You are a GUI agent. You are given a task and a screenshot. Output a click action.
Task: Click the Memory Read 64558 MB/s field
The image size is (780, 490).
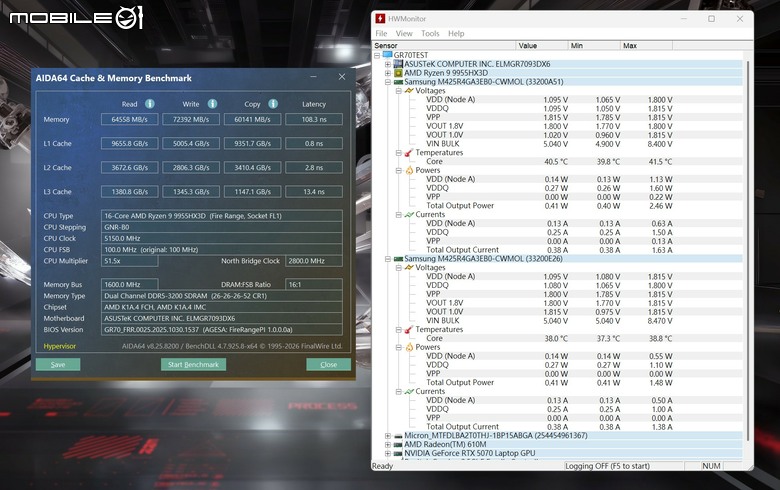129,119
